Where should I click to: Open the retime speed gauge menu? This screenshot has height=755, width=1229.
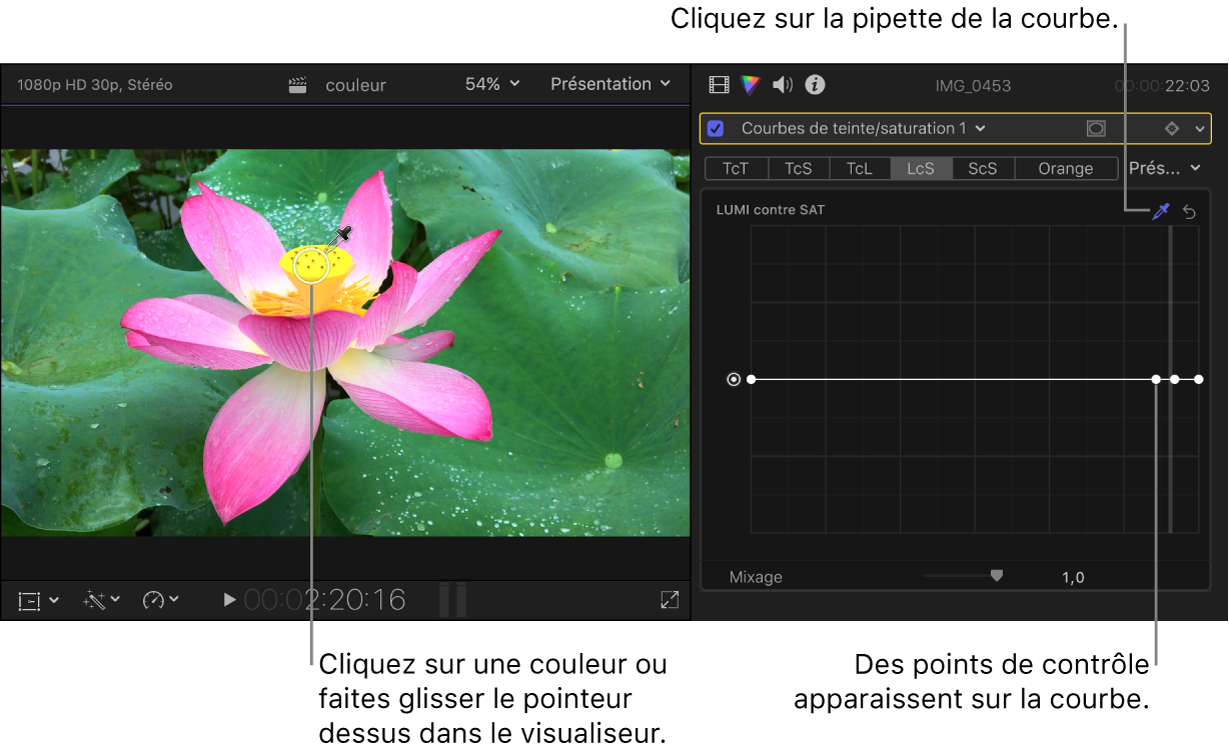pyautogui.click(x=160, y=600)
